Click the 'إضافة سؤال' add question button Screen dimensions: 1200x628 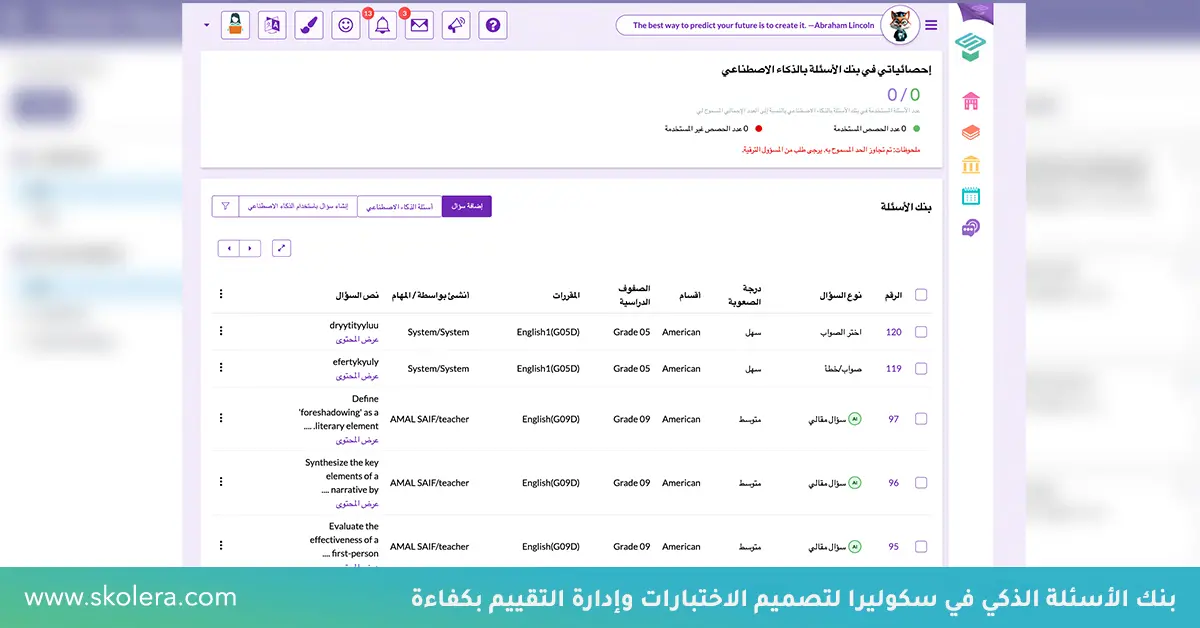point(467,206)
